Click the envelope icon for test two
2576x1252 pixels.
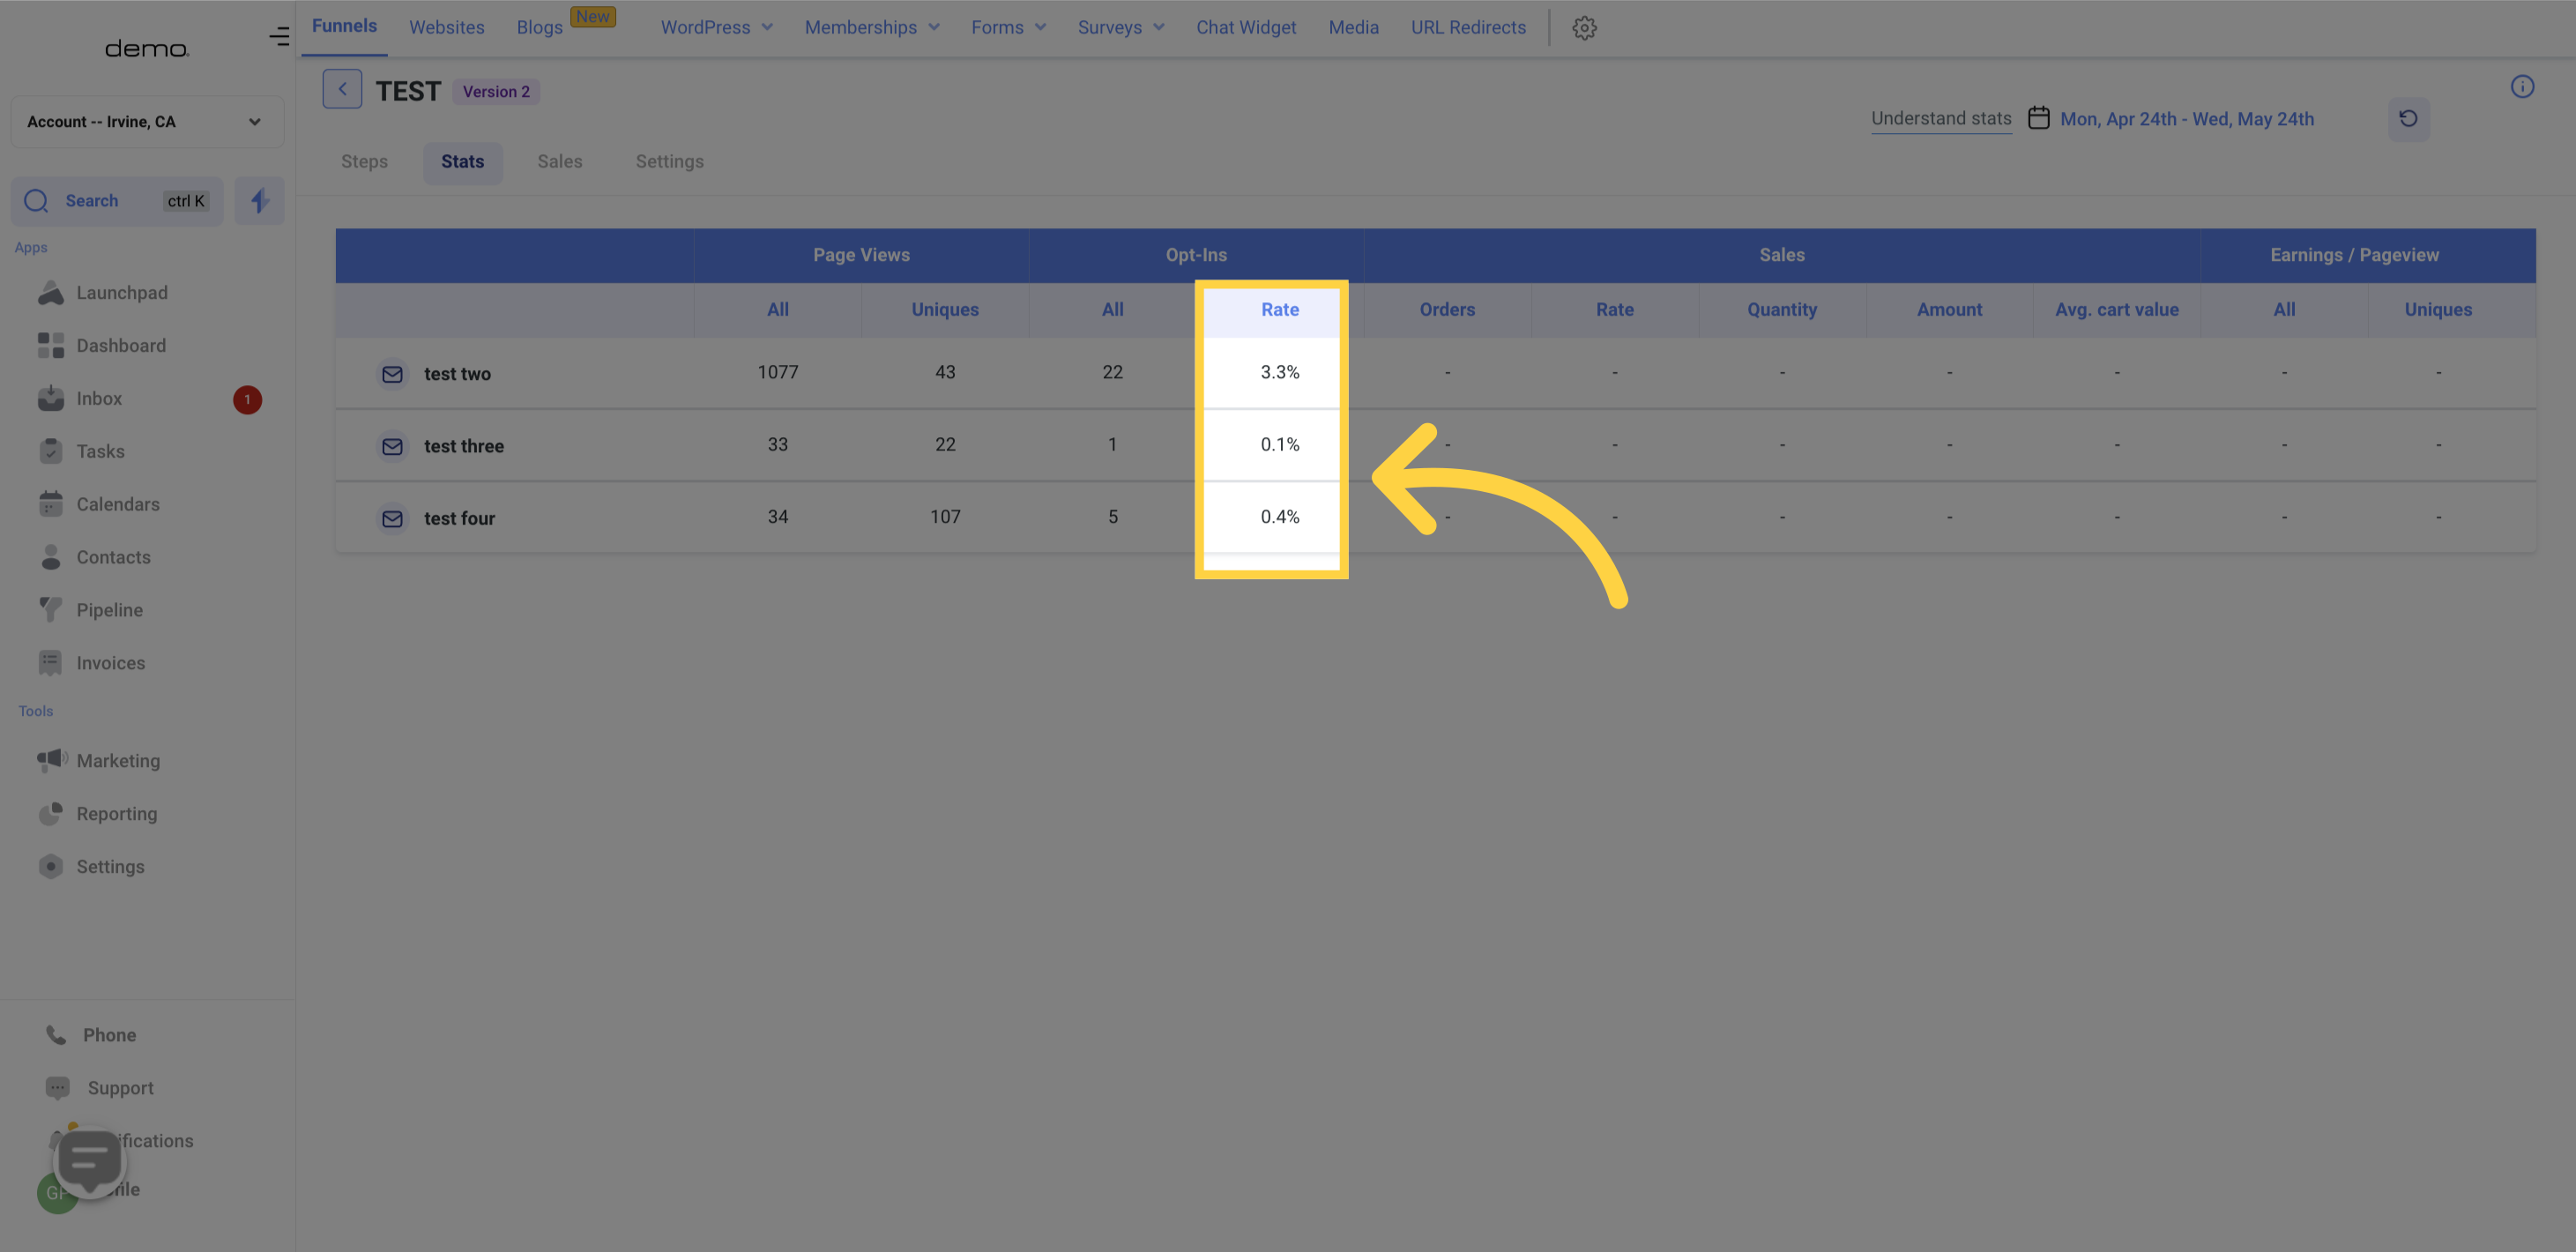[x=393, y=374]
